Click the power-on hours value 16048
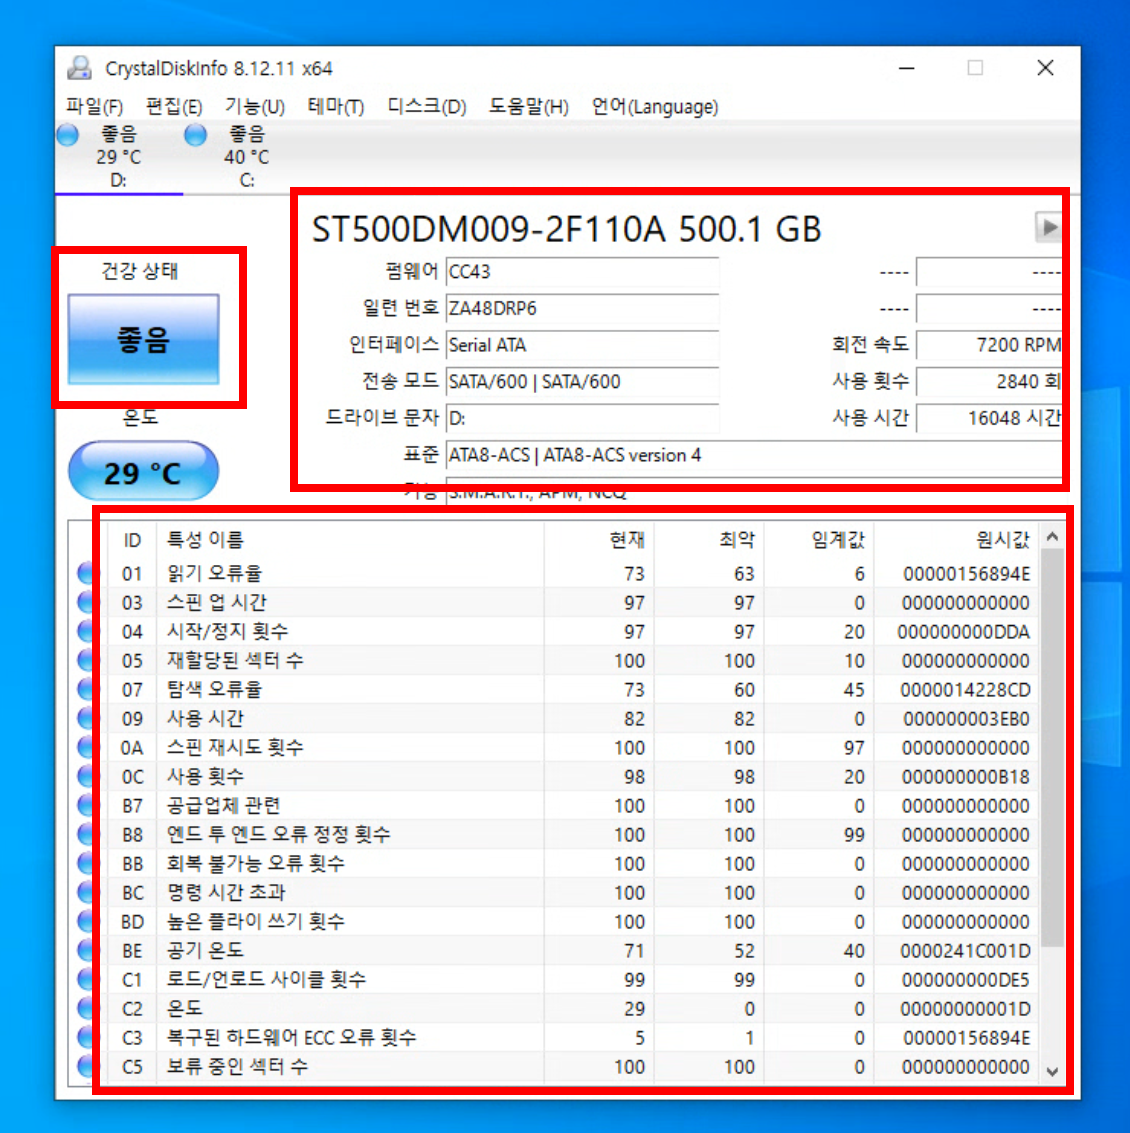Screen dimensions: 1130x1133 pos(989,418)
